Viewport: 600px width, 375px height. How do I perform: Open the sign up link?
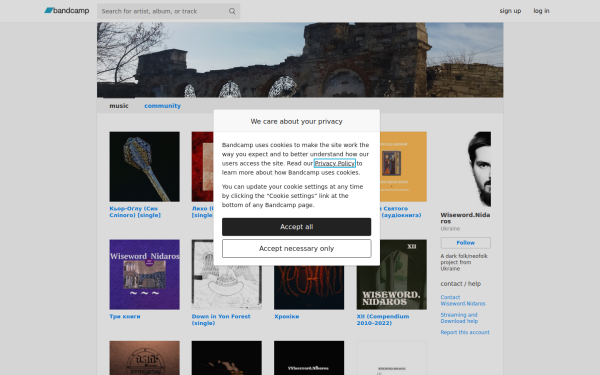[510, 11]
